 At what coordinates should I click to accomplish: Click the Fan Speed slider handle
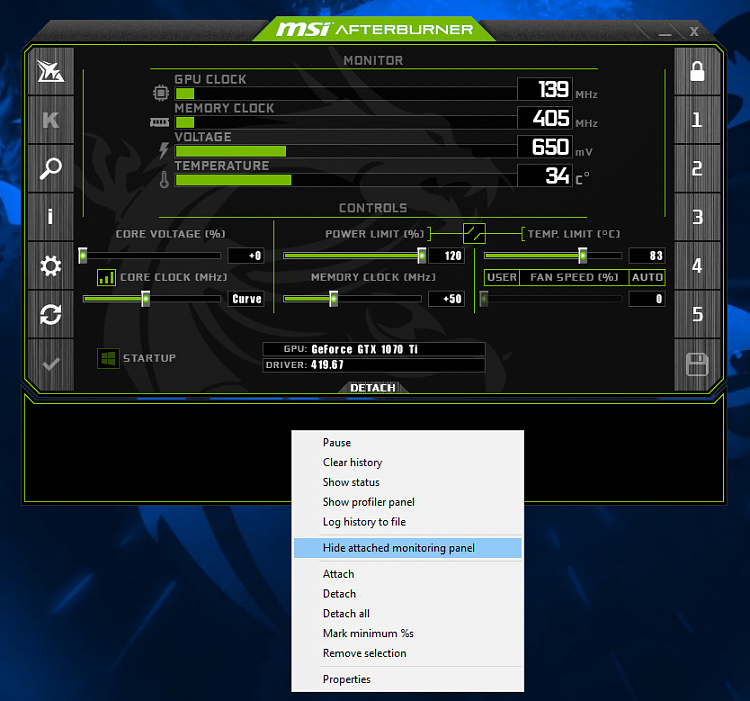coord(484,299)
